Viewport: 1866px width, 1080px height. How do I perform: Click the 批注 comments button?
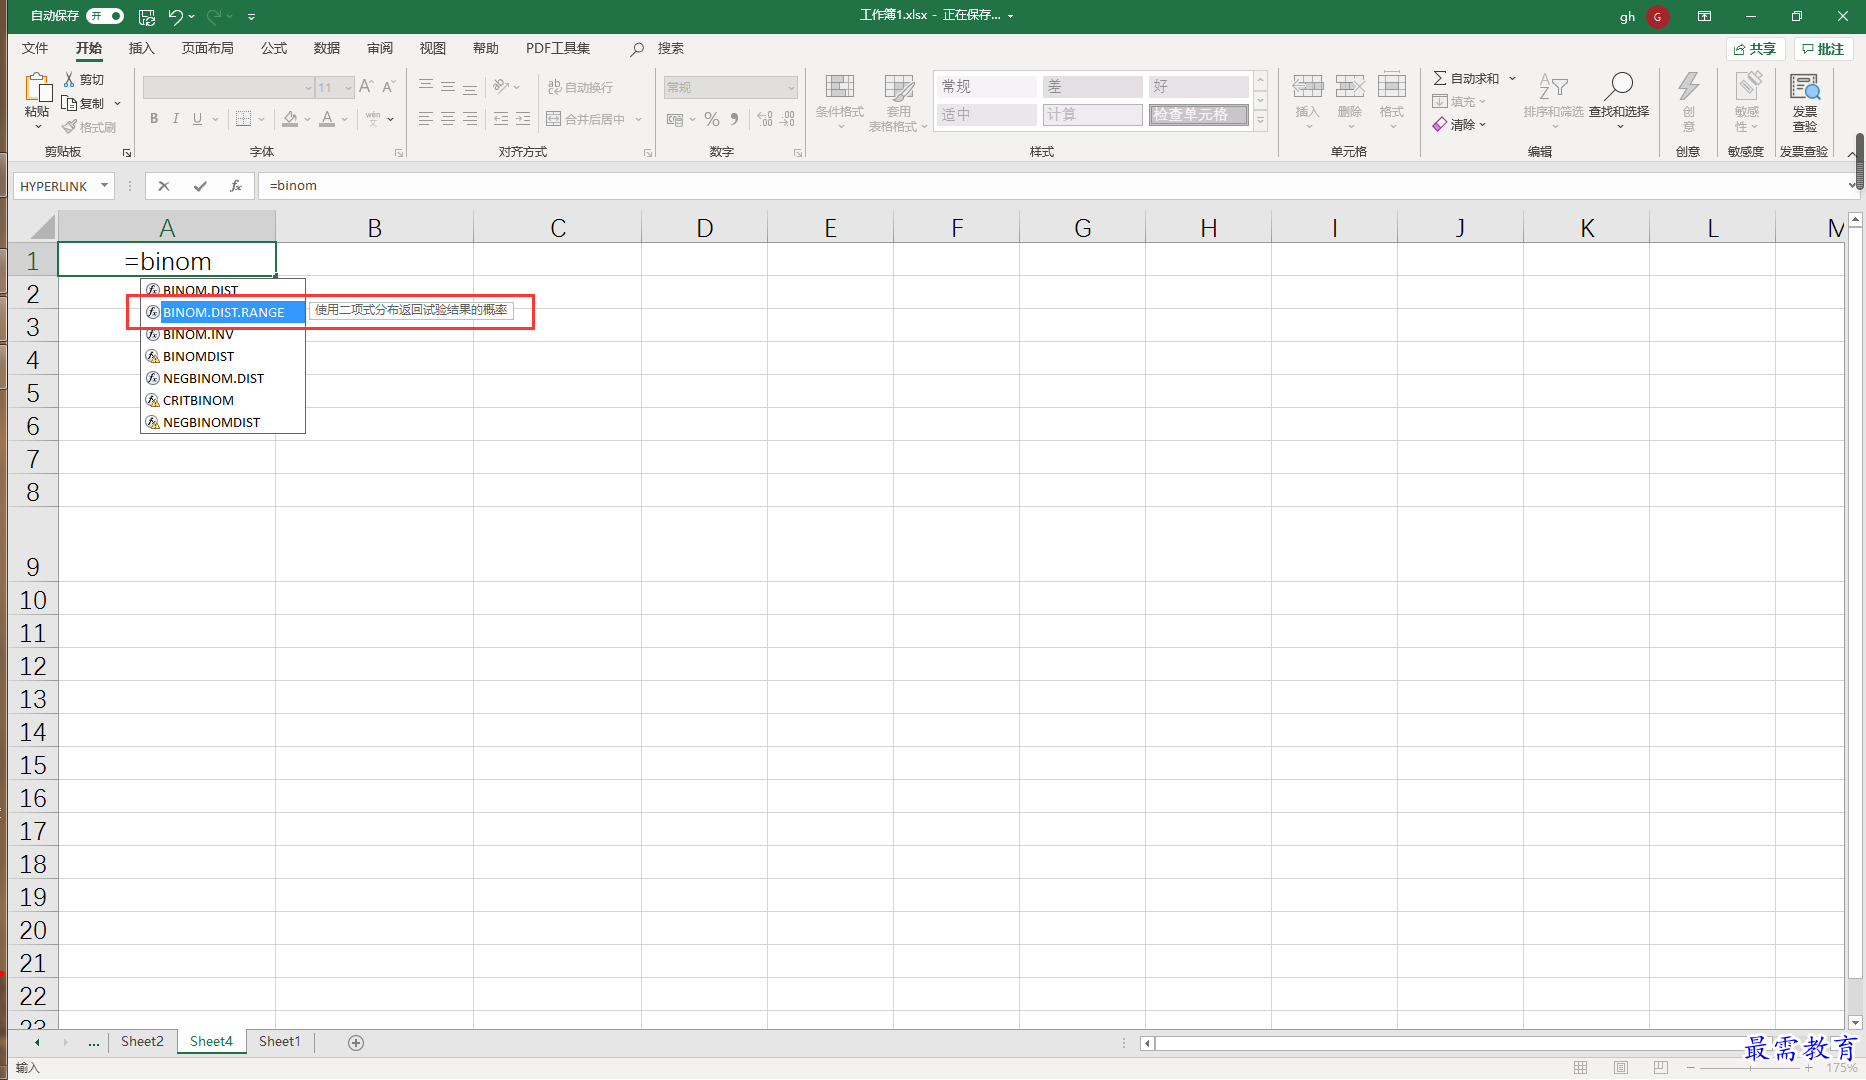[x=1823, y=49]
